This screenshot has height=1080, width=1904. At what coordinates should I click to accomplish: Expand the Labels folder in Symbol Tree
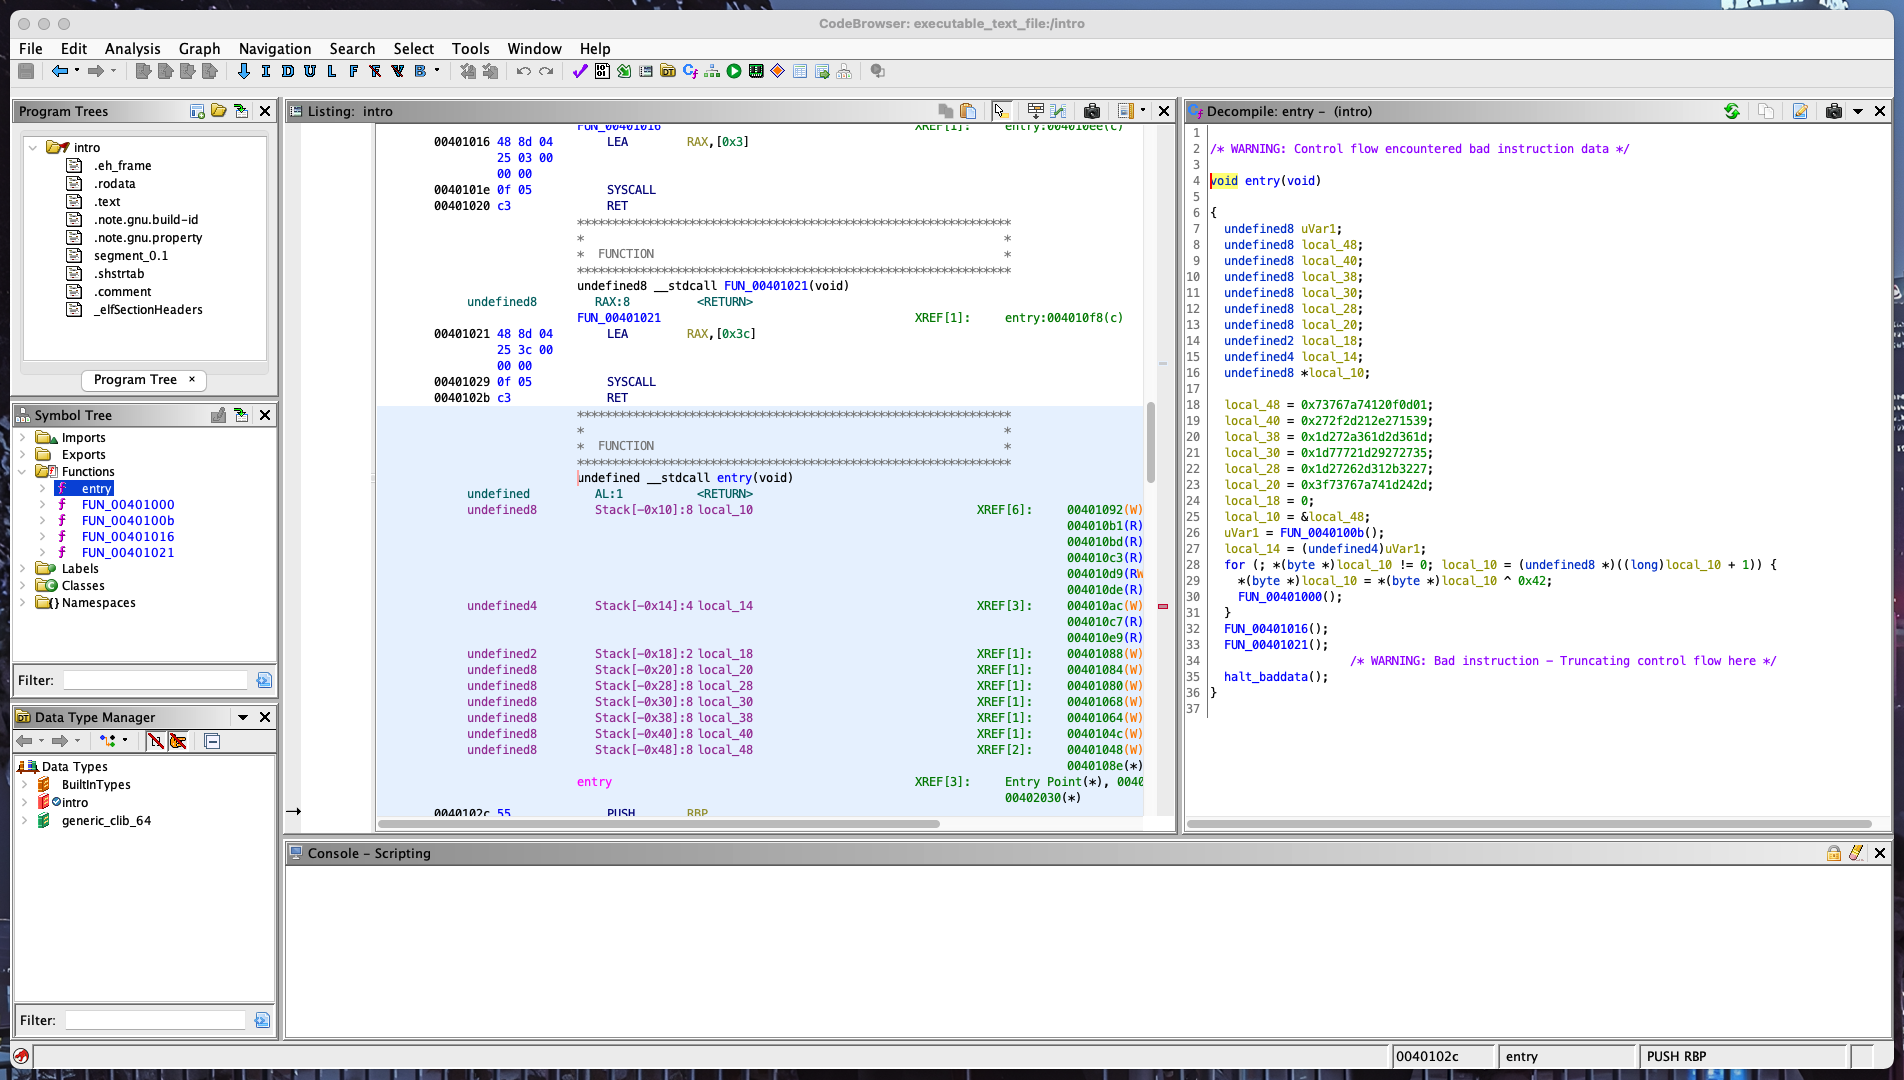tap(22, 568)
